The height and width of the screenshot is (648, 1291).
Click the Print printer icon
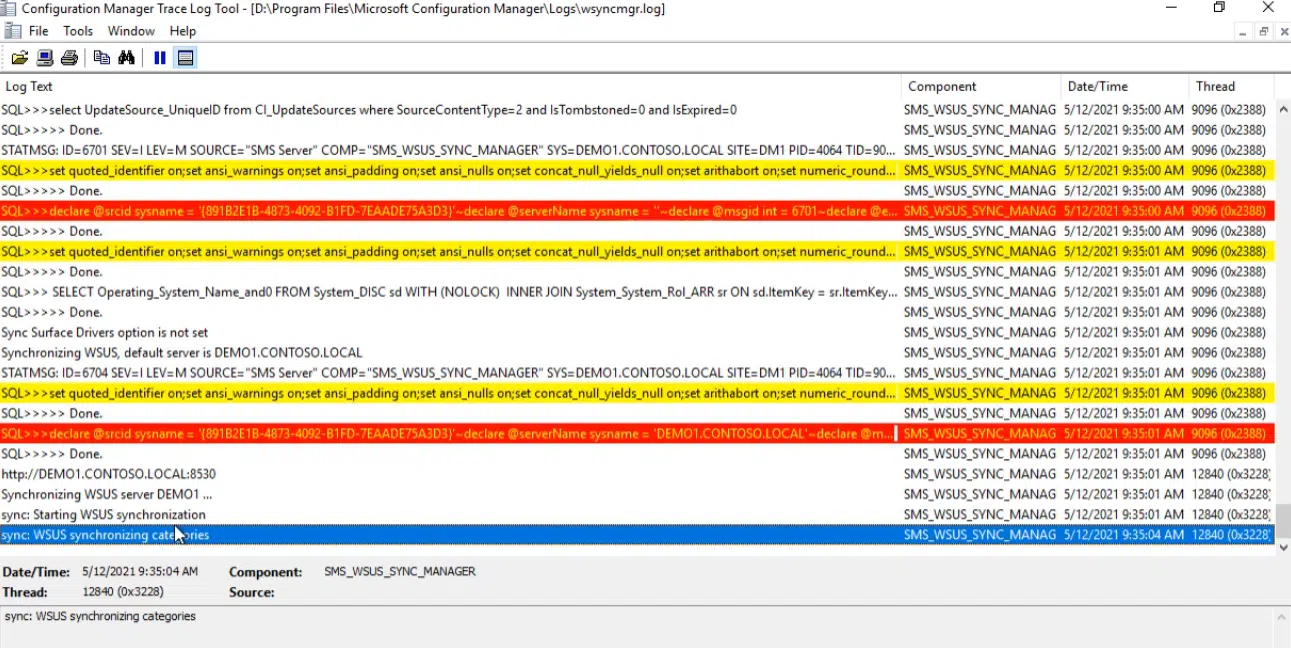(69, 58)
